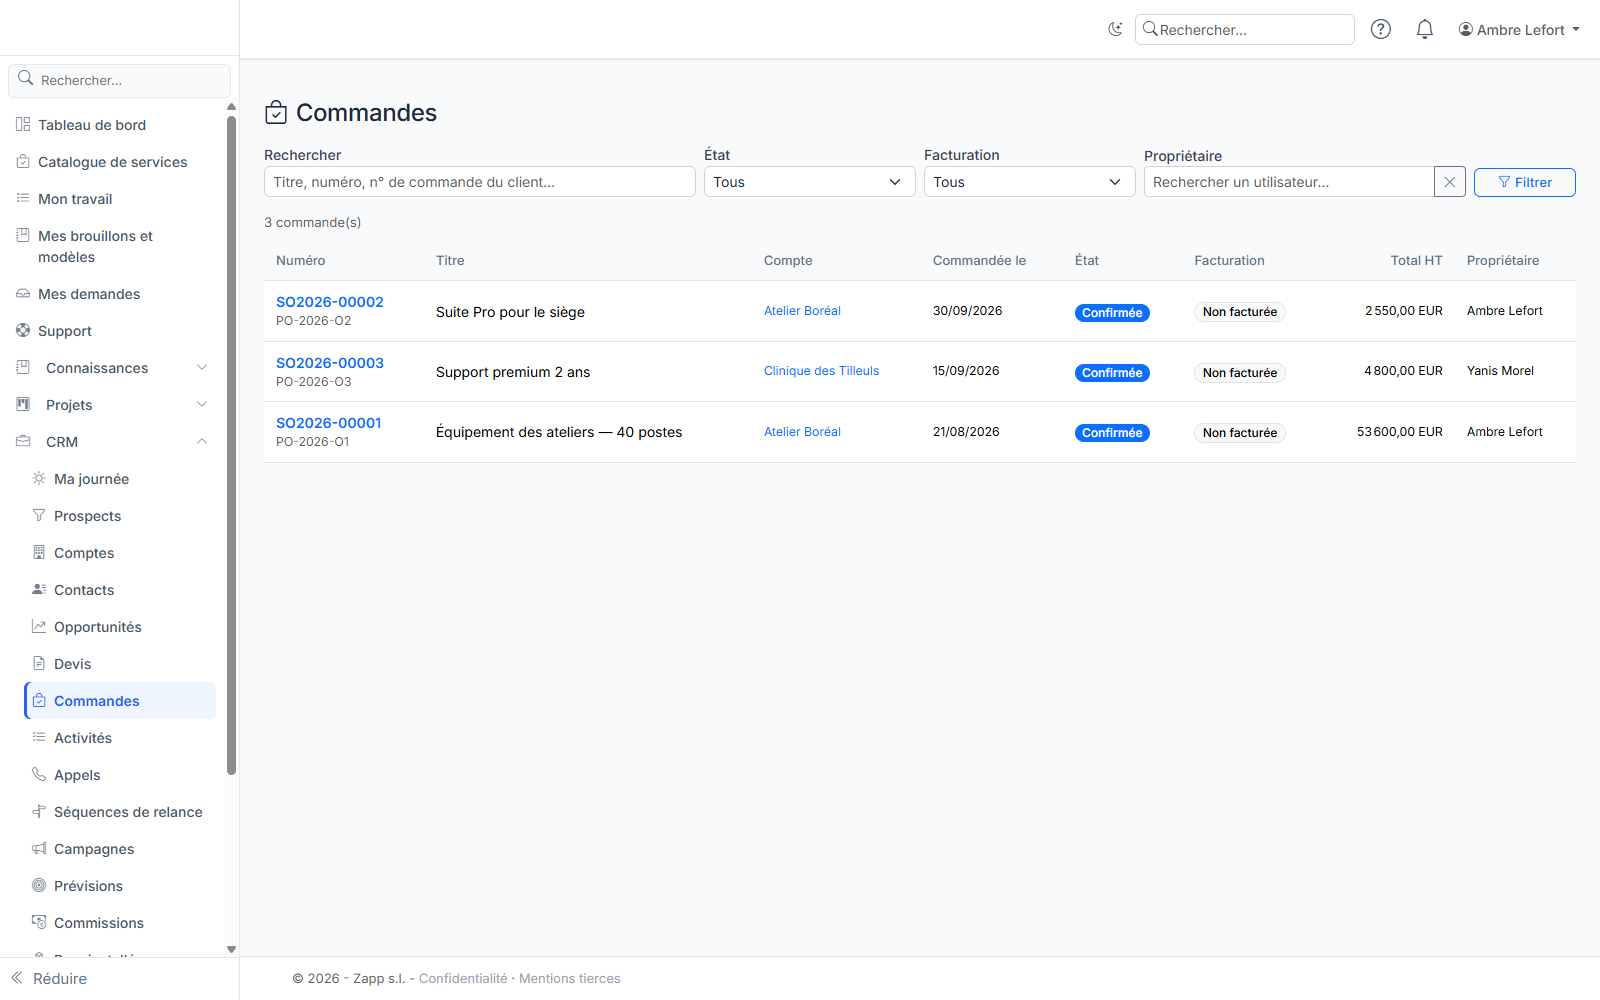This screenshot has width=1600, height=1000.
Task: Open the Facturation dropdown
Action: click(1030, 182)
